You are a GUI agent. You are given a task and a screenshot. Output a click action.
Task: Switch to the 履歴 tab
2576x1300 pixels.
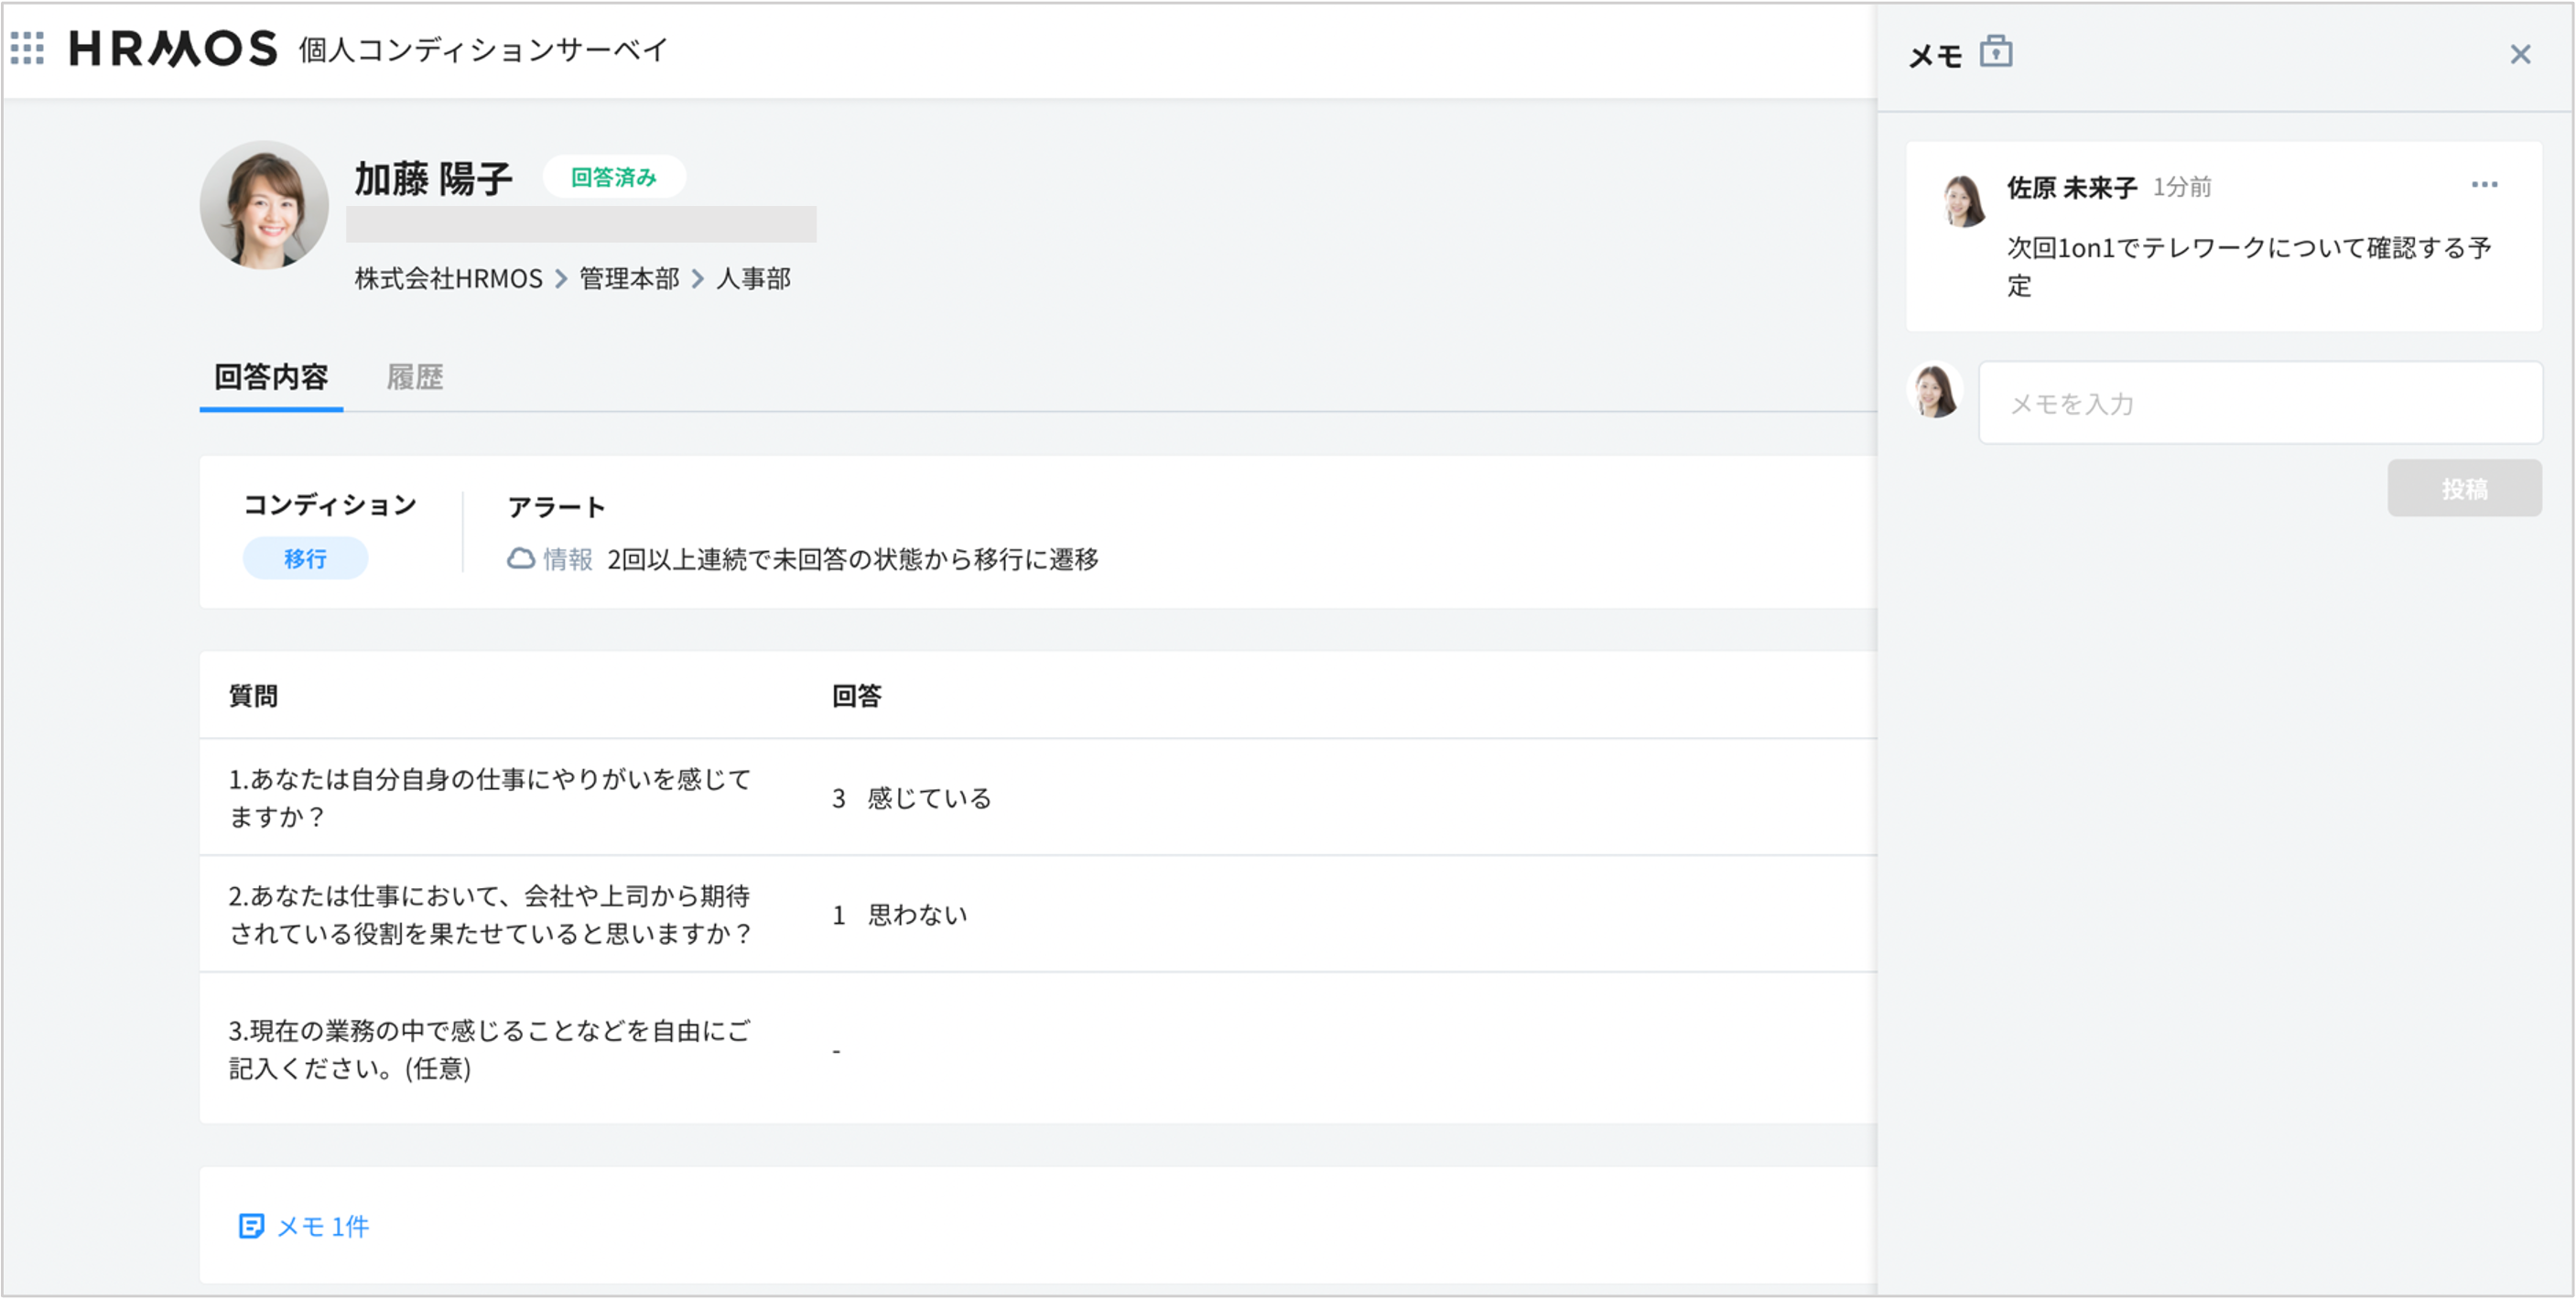[x=415, y=377]
